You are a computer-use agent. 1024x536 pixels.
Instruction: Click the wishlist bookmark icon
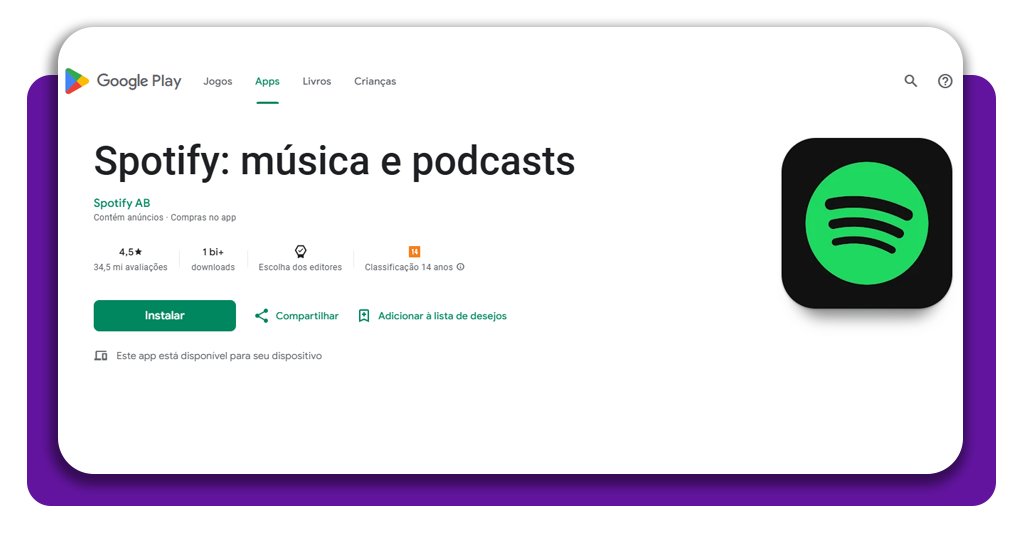364,316
